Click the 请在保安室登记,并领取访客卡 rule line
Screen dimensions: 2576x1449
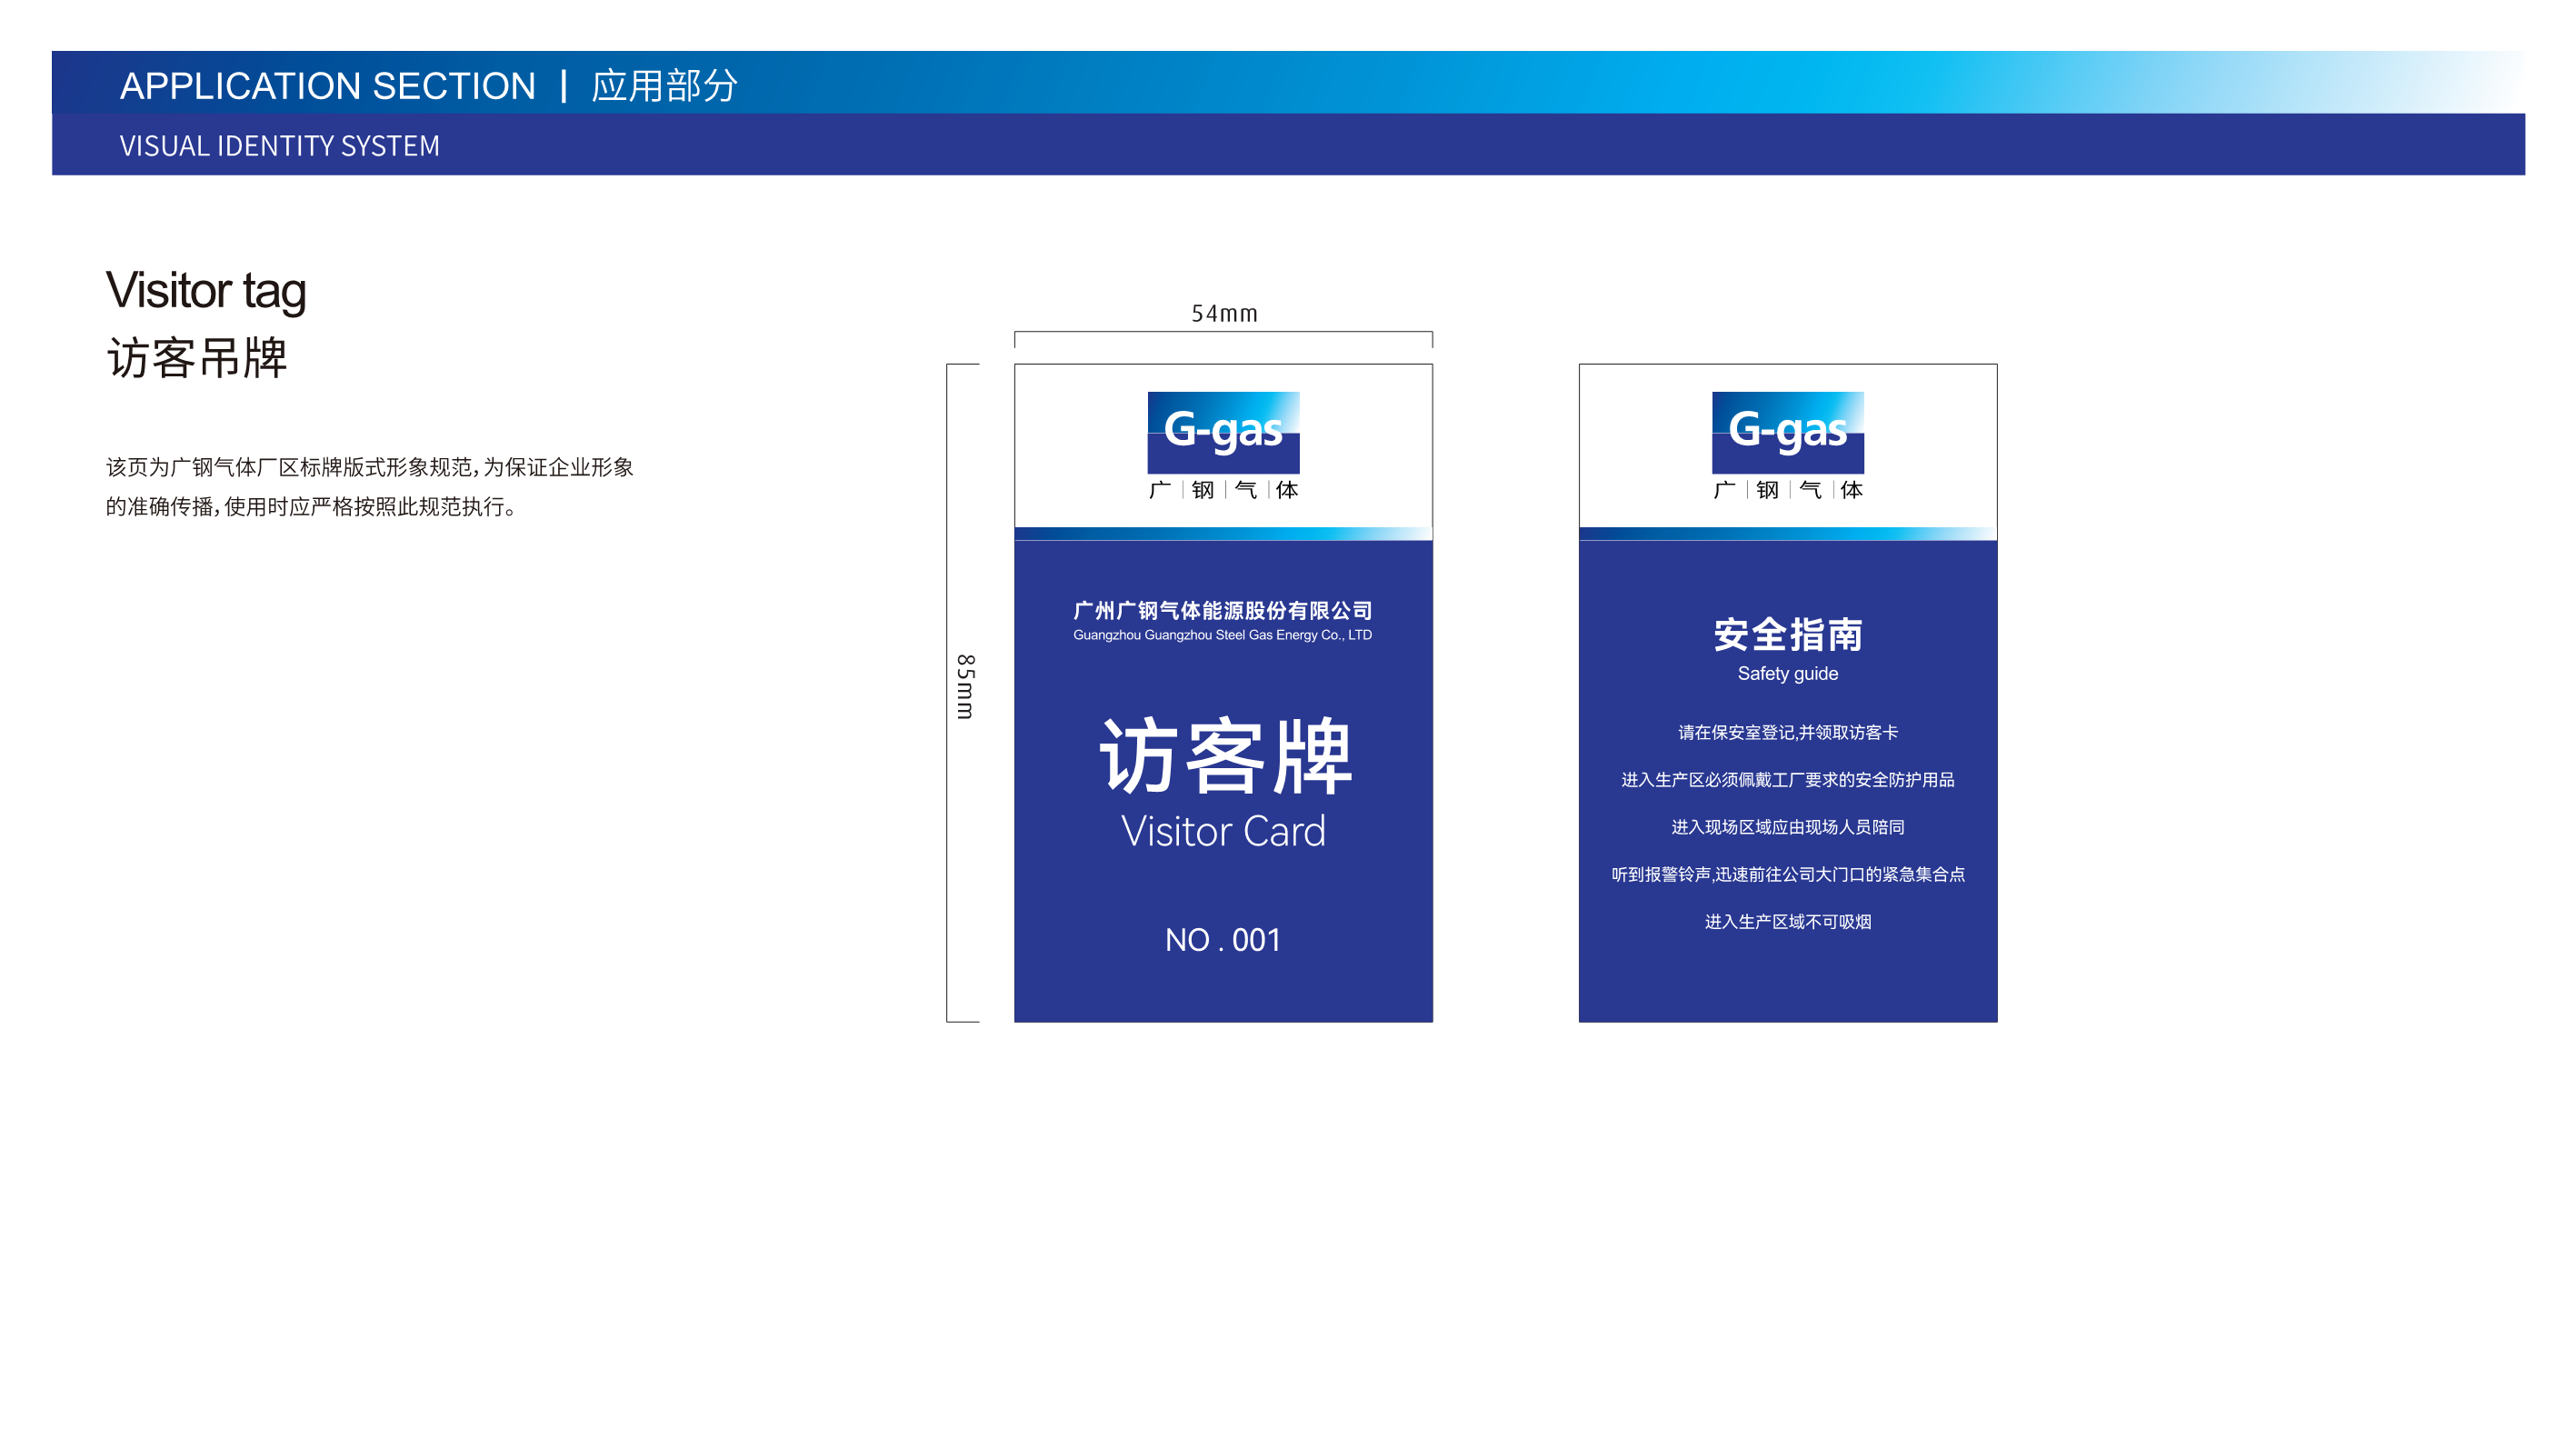point(1787,733)
